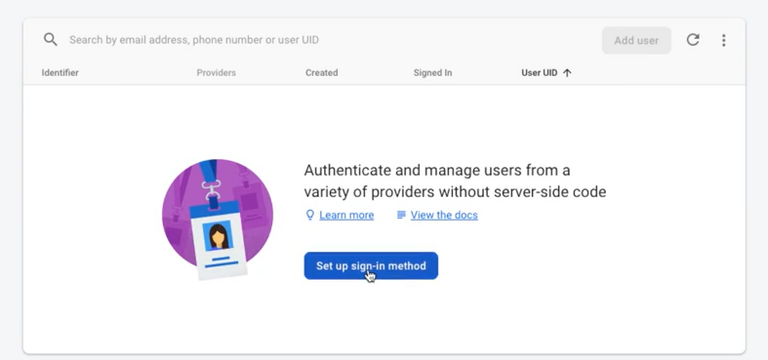Viewport: 768px width, 360px height.
Task: Click the User UID sort arrow
Action: pos(567,73)
